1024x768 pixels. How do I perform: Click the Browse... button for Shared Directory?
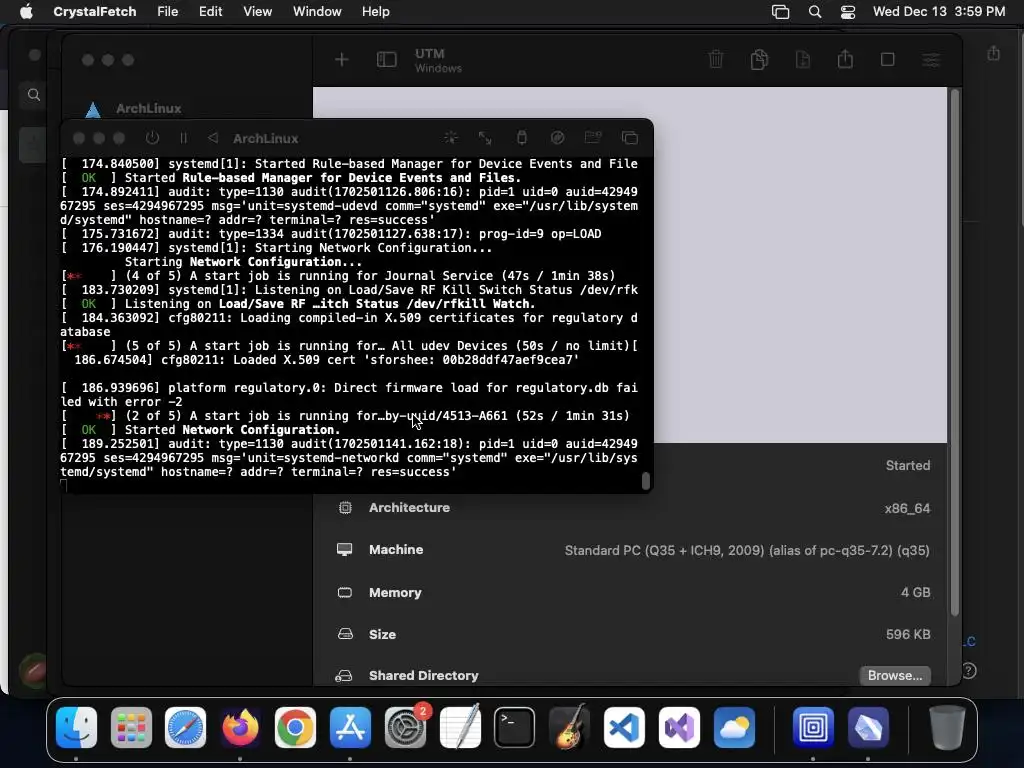point(895,675)
